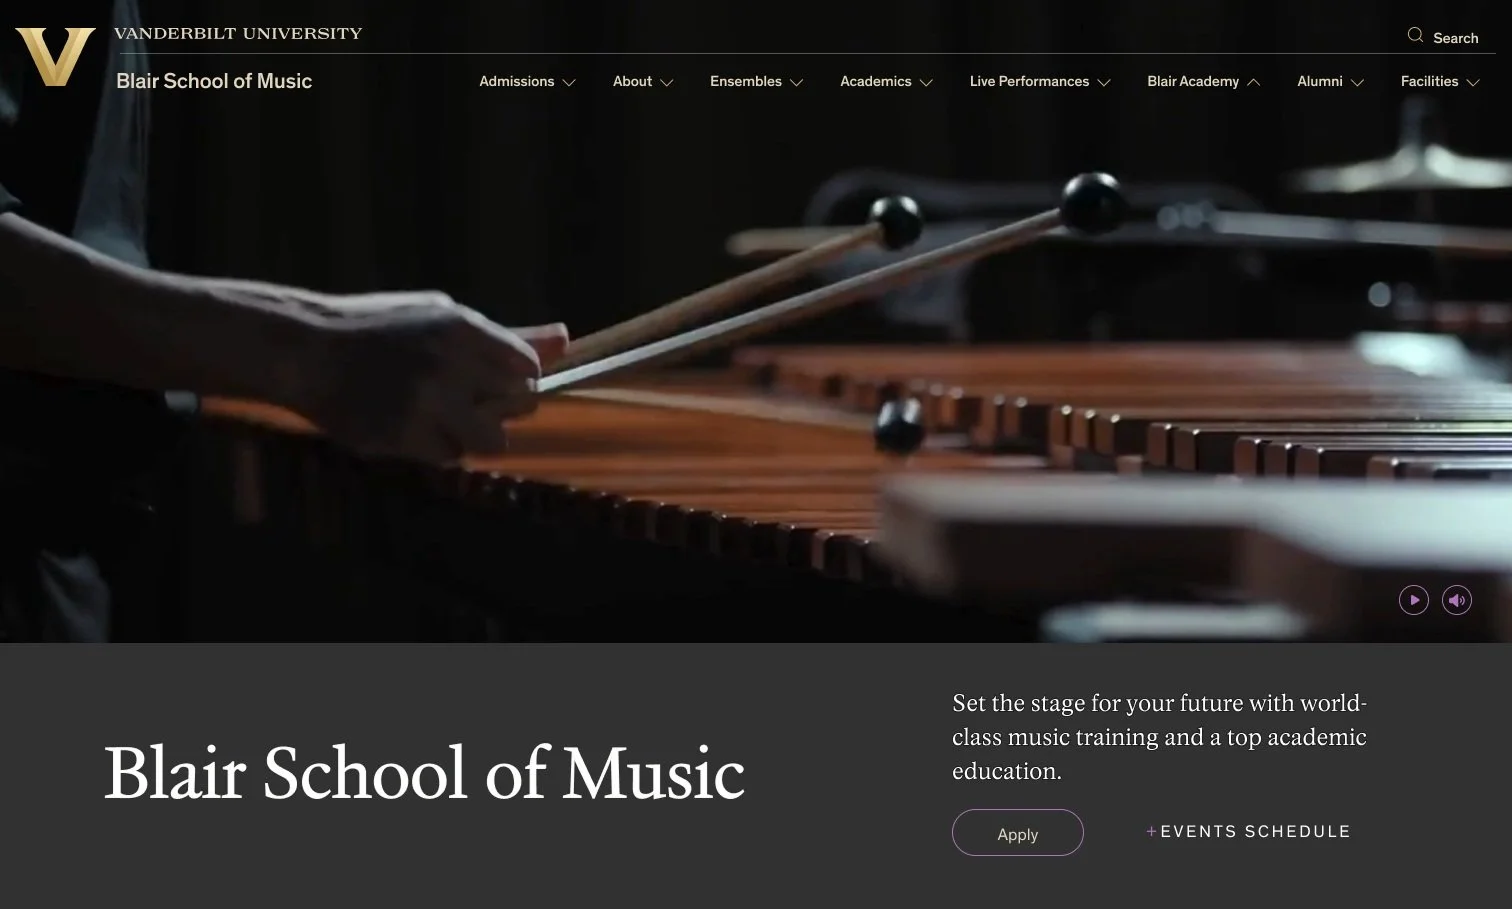
Task: Click the search magnifier icon
Action: pos(1415,36)
